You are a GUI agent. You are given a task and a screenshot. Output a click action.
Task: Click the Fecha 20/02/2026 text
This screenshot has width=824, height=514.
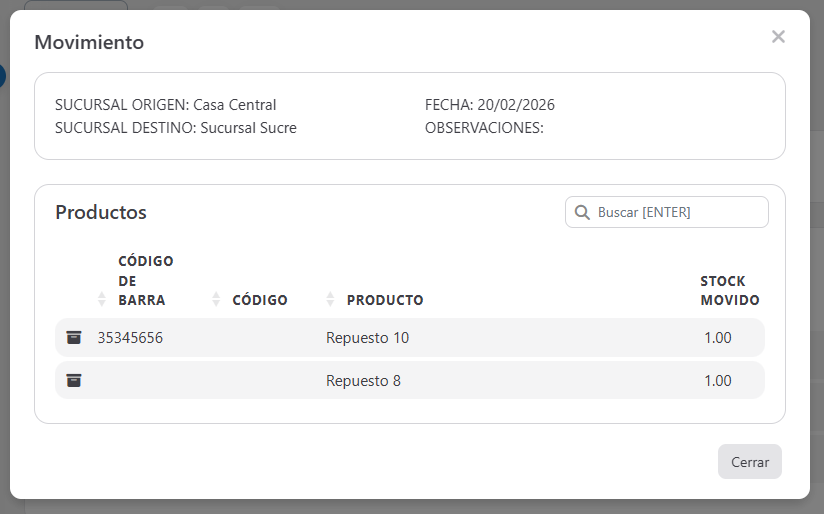click(489, 105)
